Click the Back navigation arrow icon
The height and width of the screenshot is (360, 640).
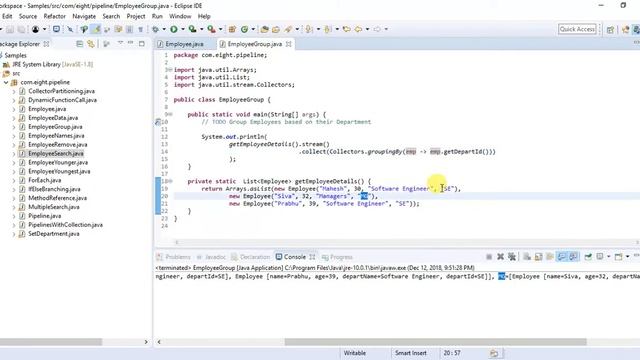[358, 29]
